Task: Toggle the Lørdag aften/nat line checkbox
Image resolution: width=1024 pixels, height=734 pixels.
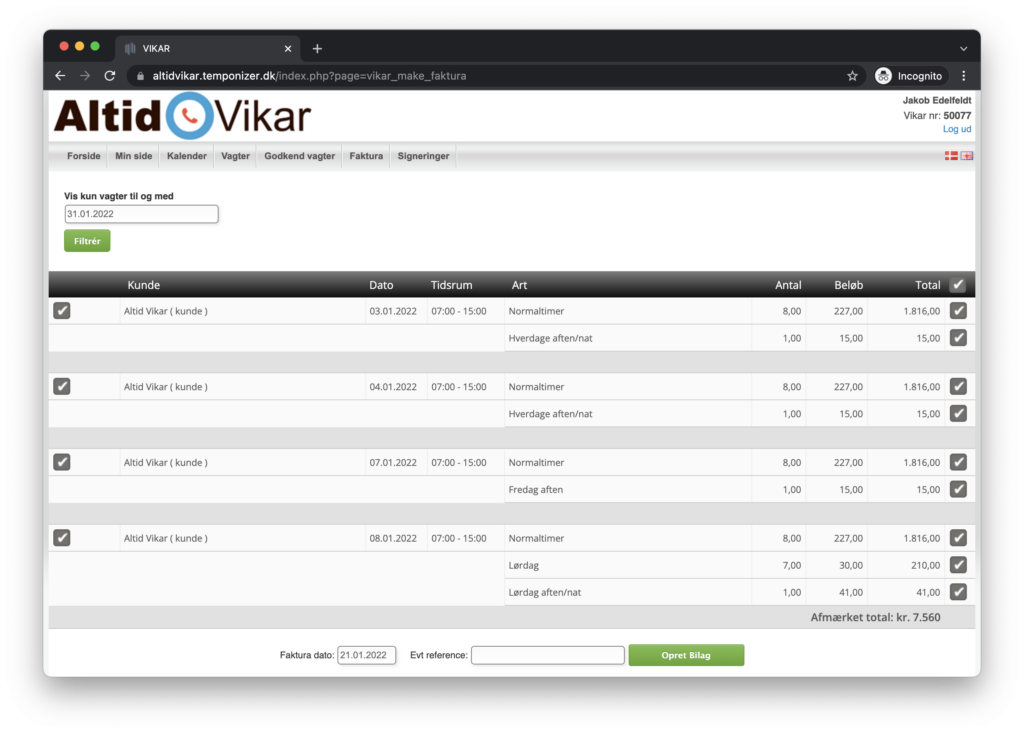Action: tap(958, 592)
